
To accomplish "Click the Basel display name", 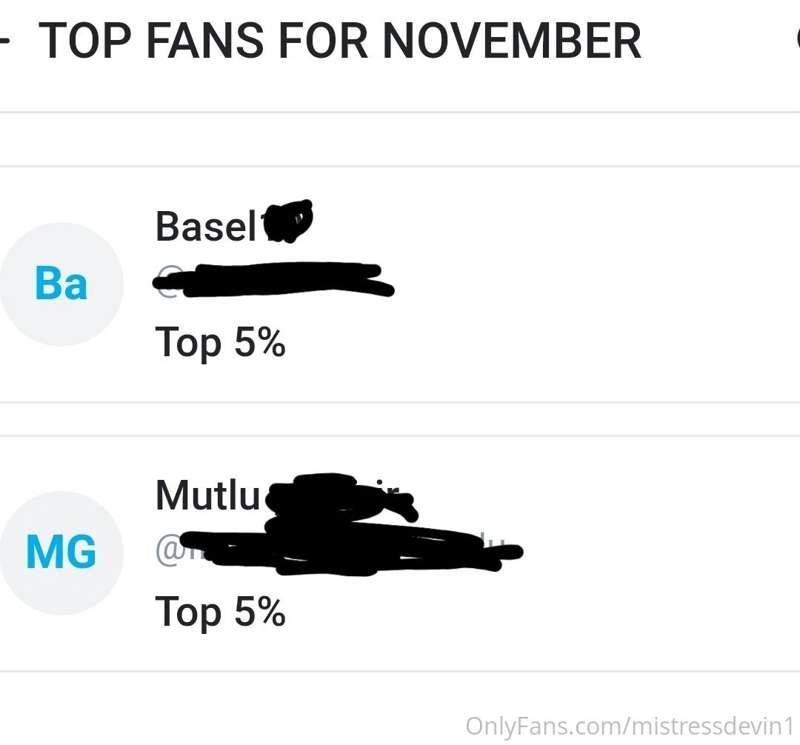I will pos(206,226).
